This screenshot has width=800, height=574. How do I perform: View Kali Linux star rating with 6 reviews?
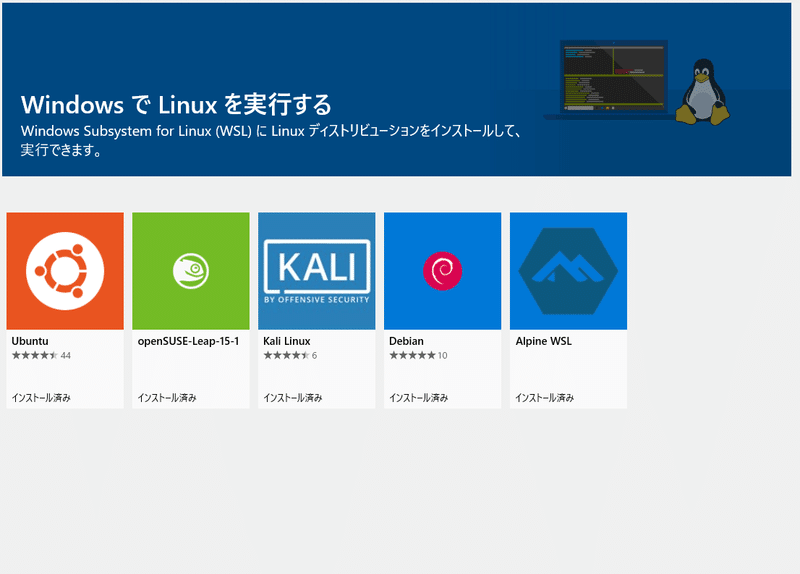(290, 355)
